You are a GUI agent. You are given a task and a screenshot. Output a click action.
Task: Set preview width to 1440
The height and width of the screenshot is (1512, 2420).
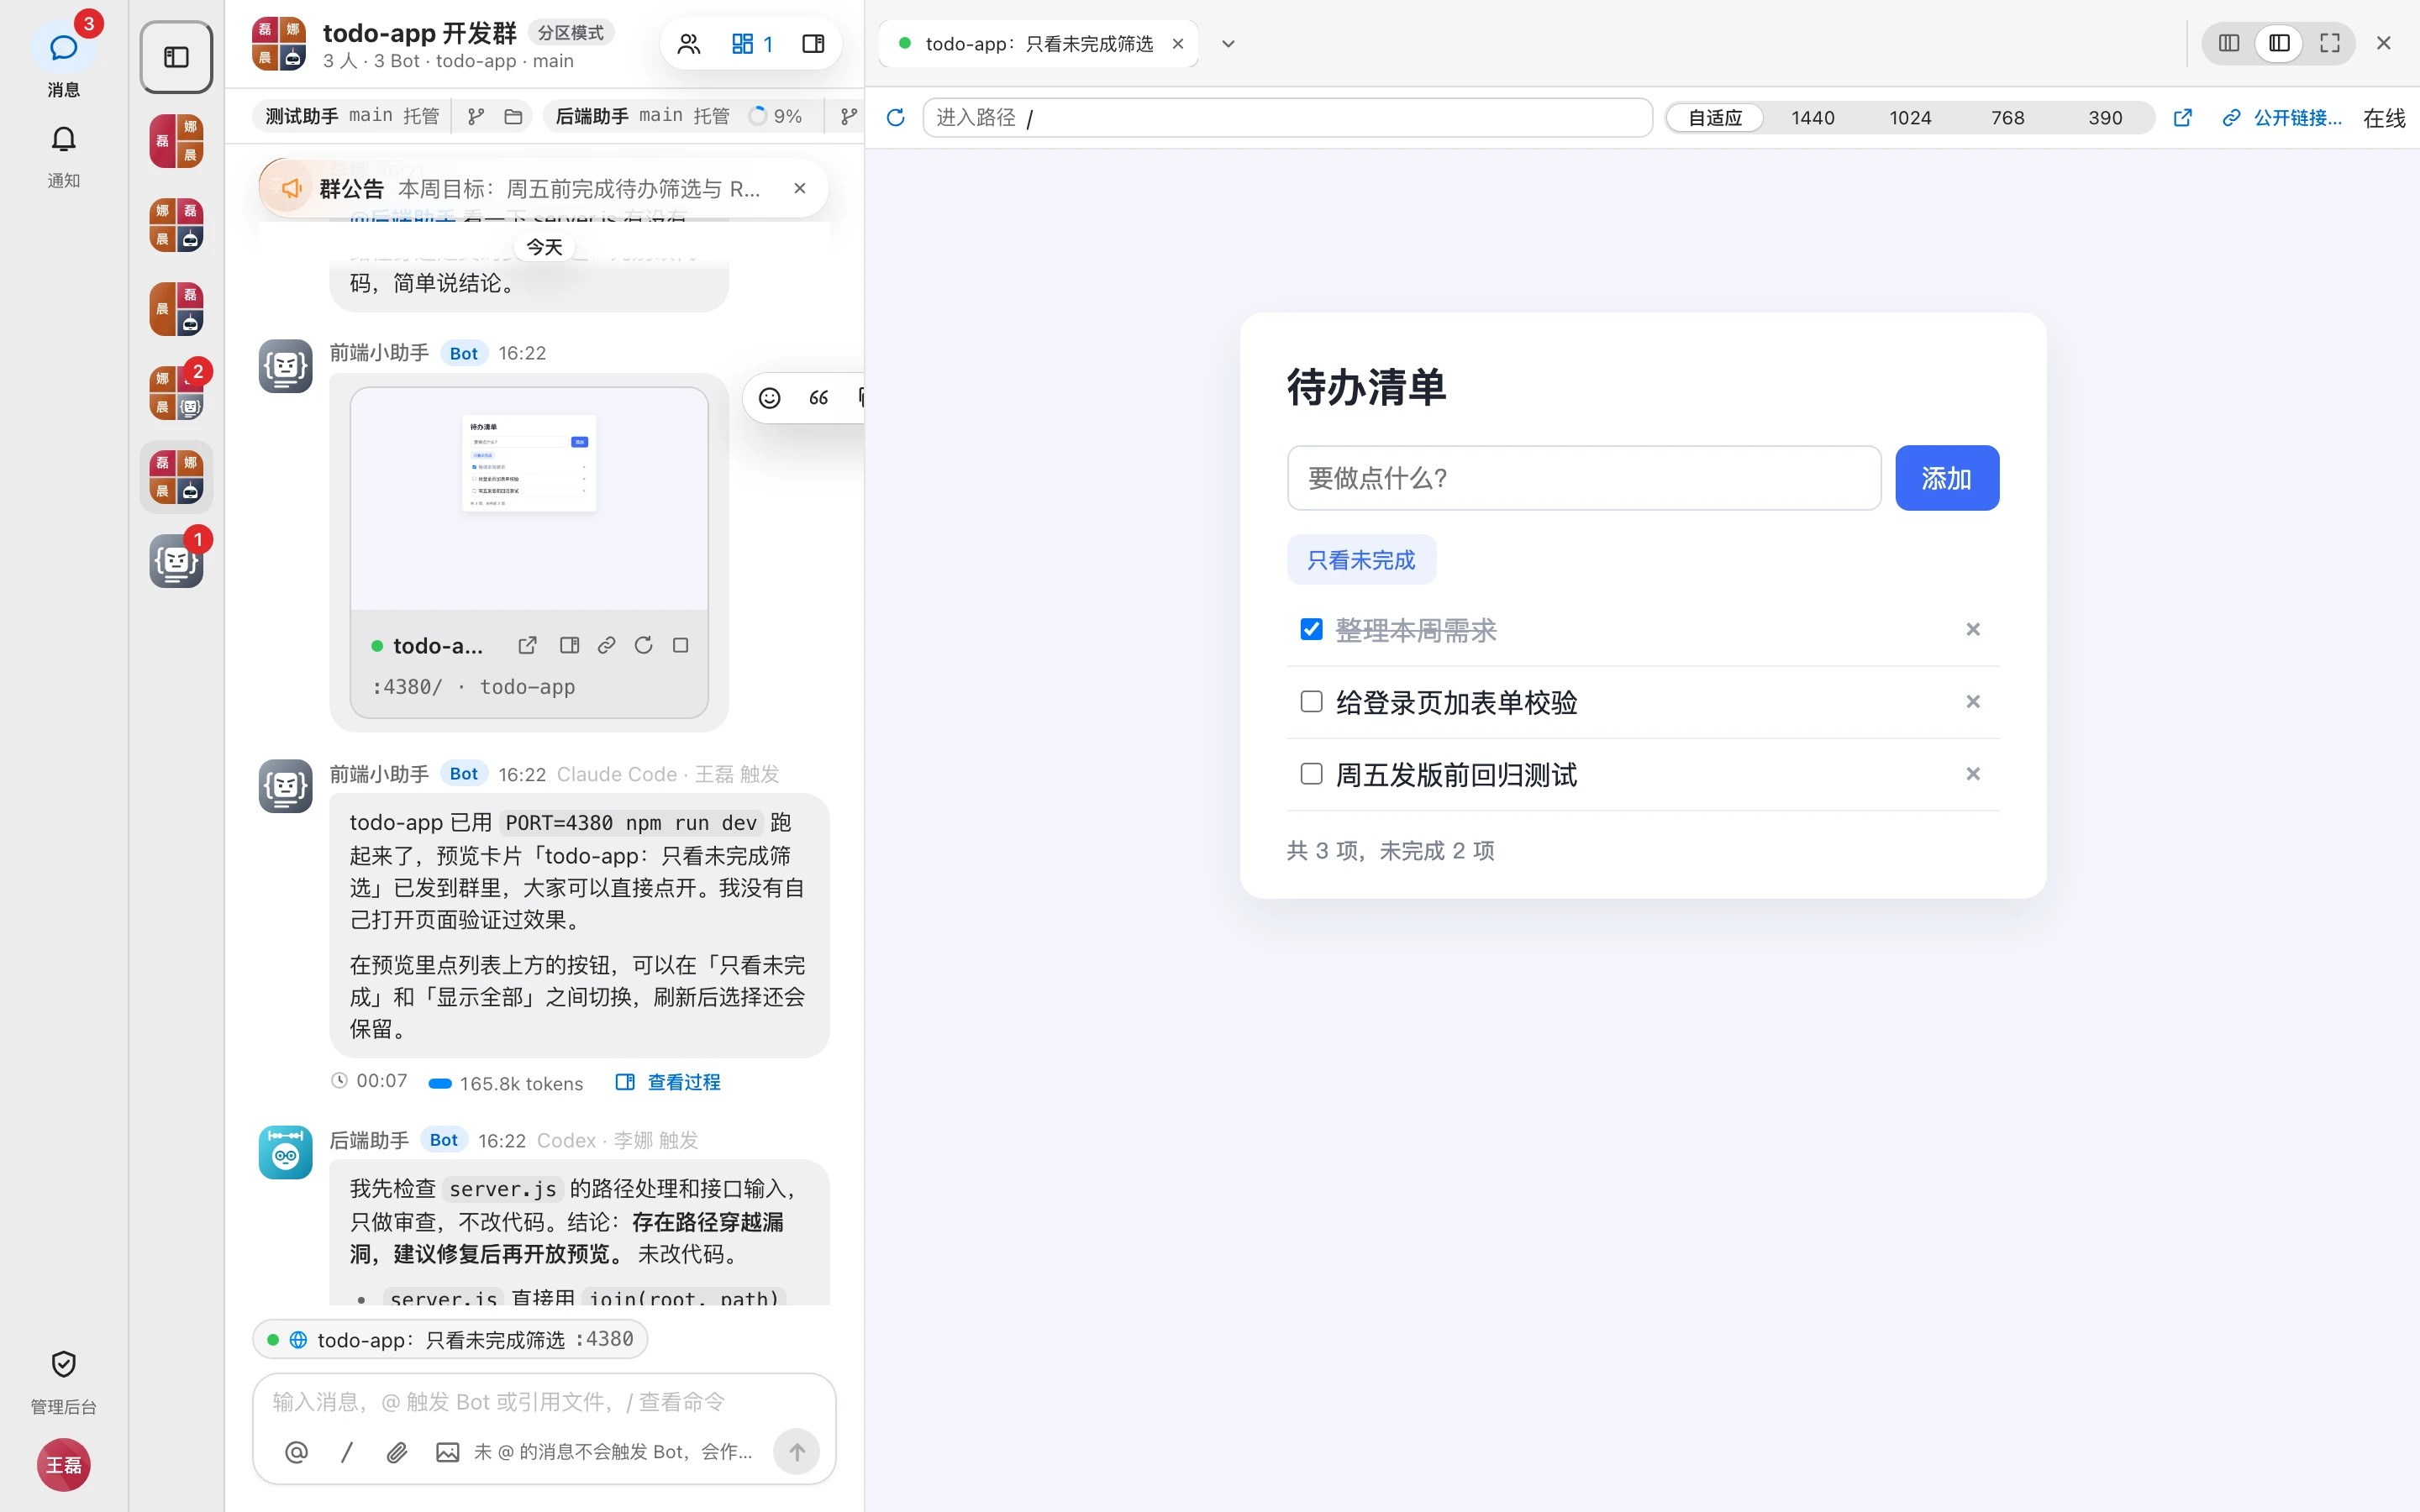pyautogui.click(x=1812, y=118)
